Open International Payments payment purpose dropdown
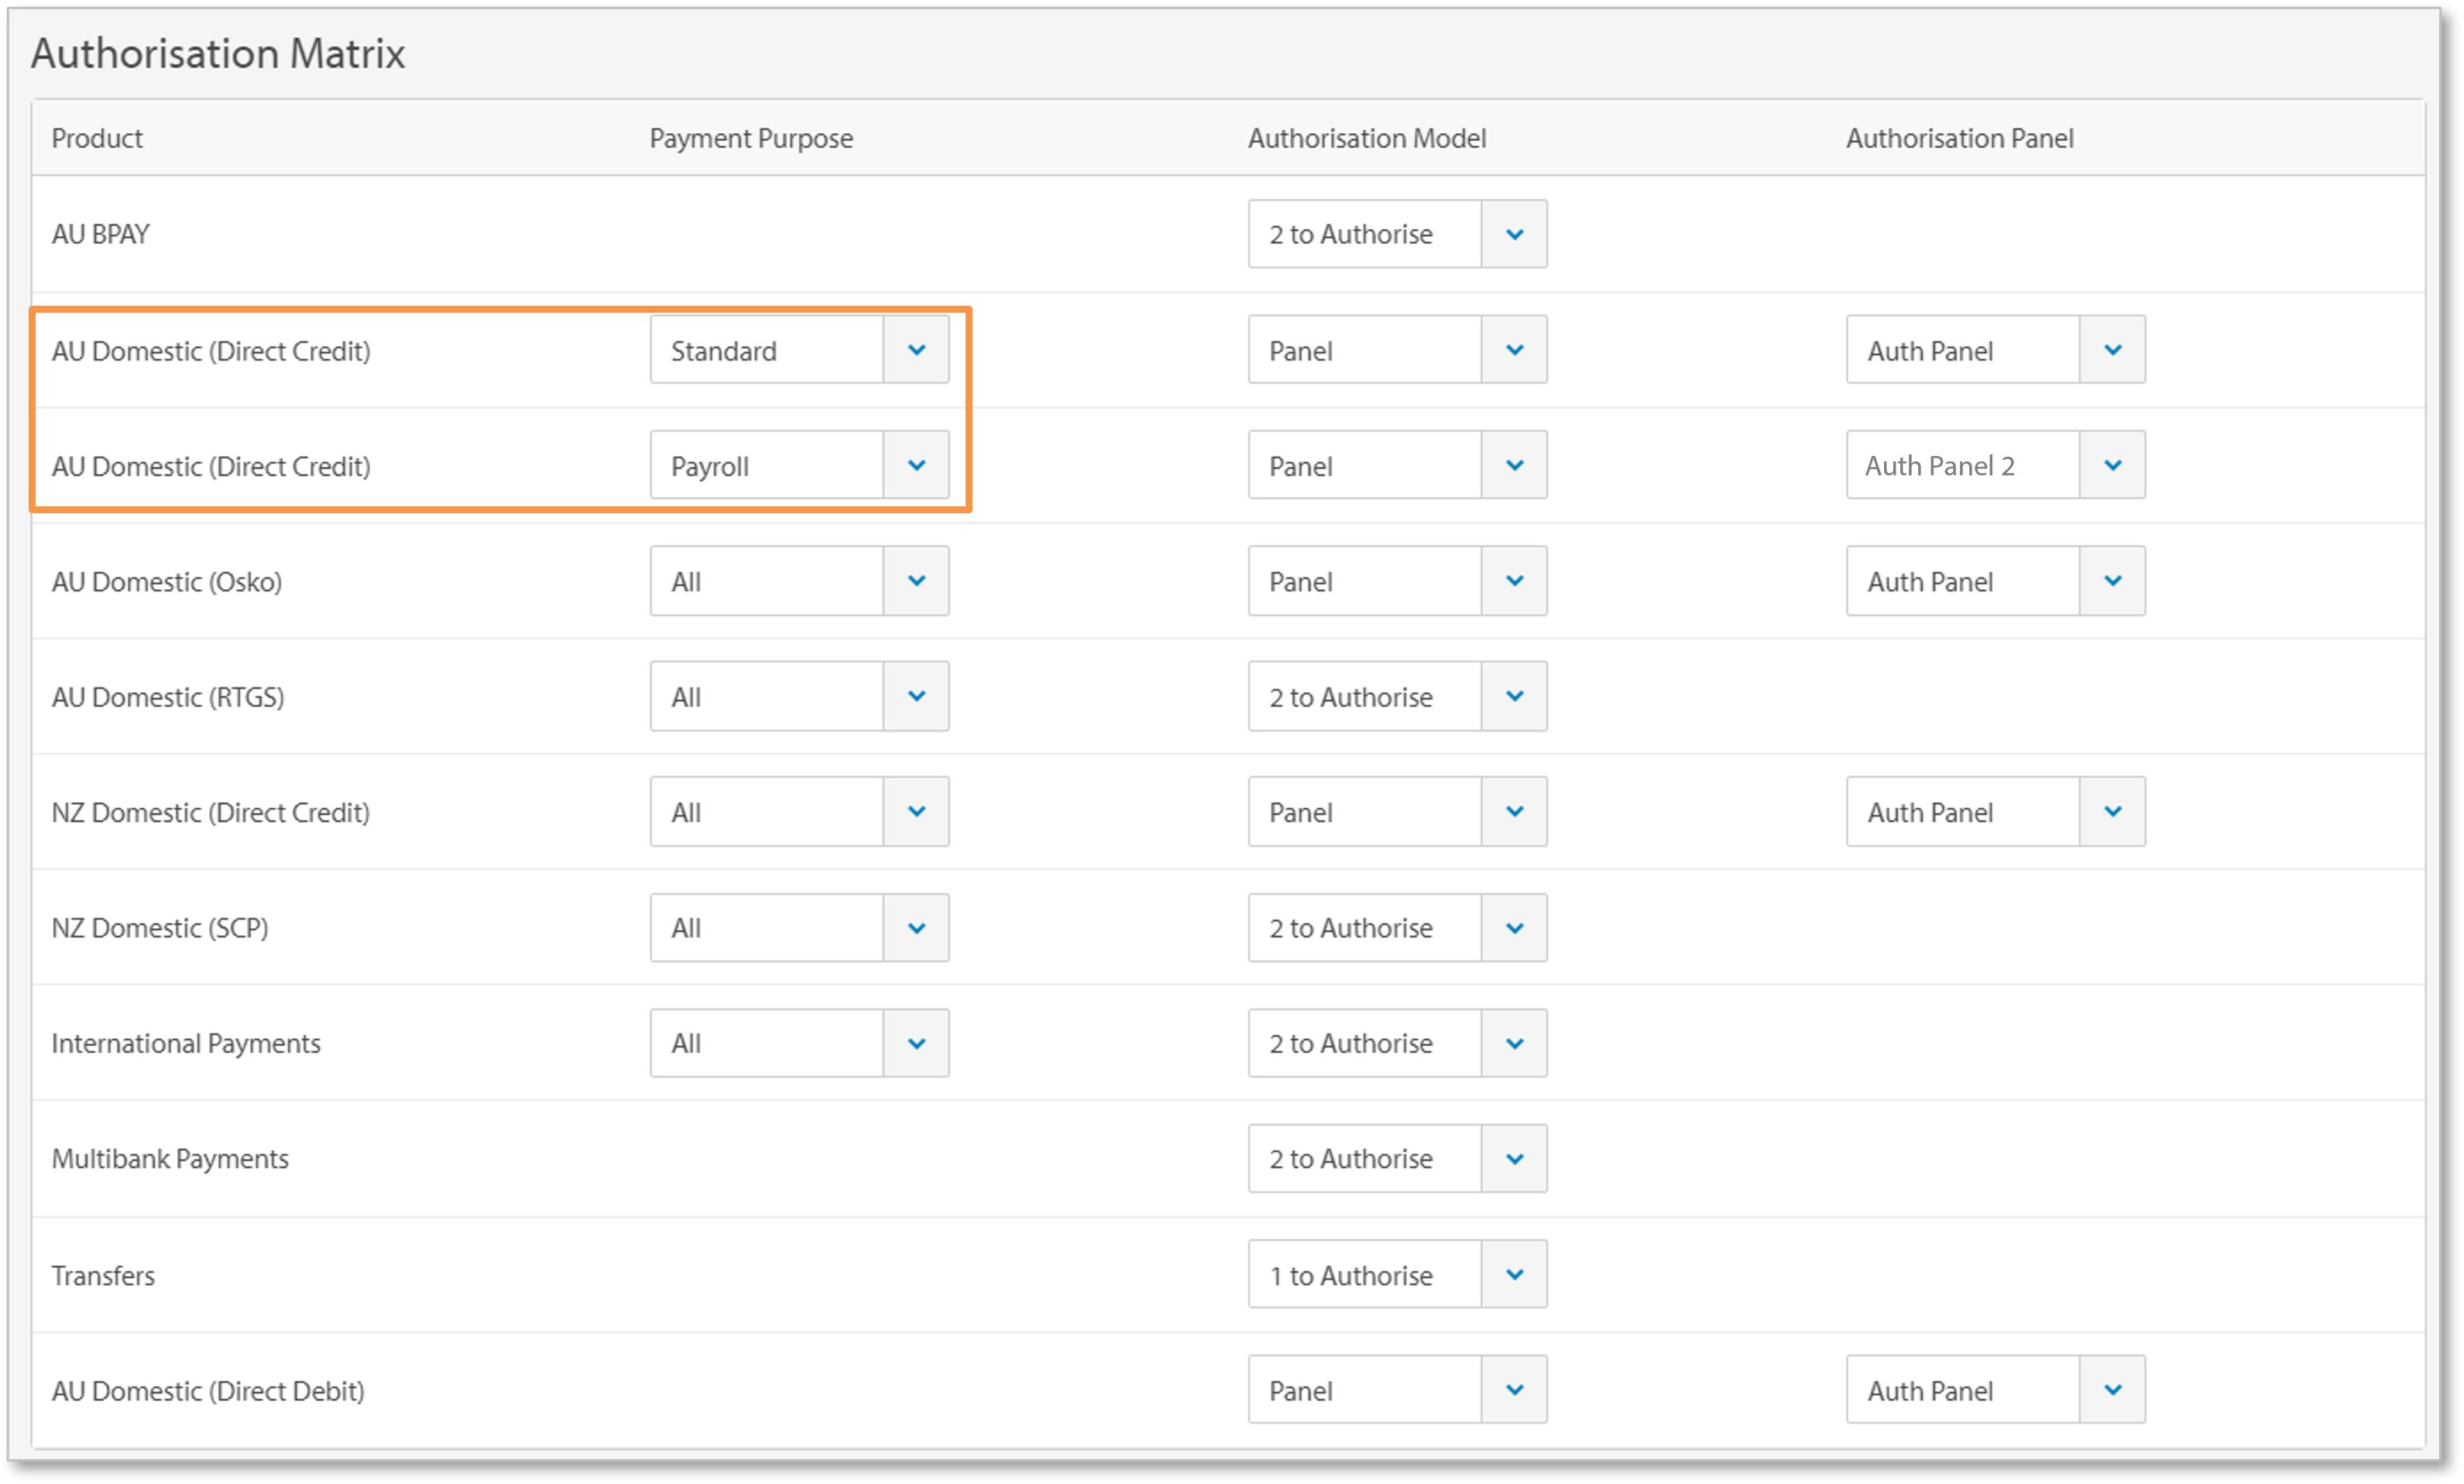The width and height of the screenshot is (2464, 1484). point(916,1043)
